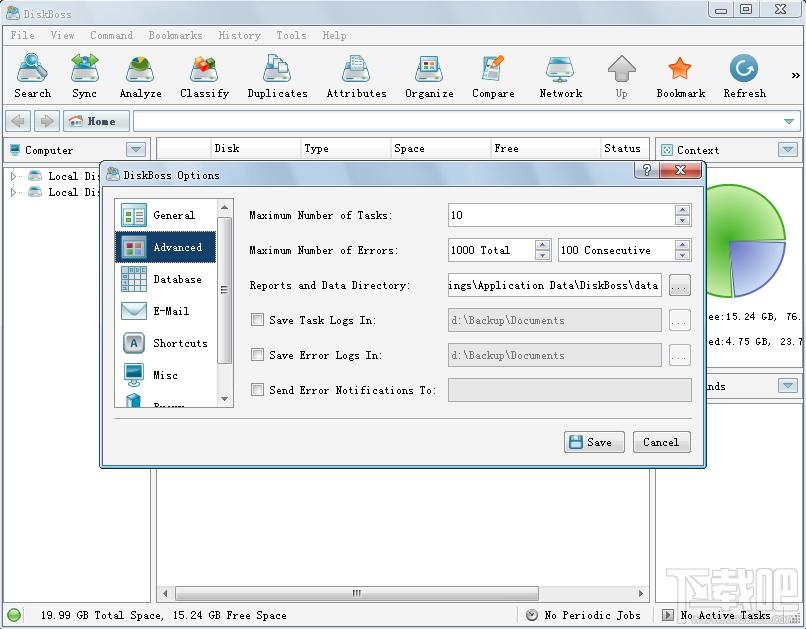
Task: Expand the first Local Disk tree node
Action: 13,176
